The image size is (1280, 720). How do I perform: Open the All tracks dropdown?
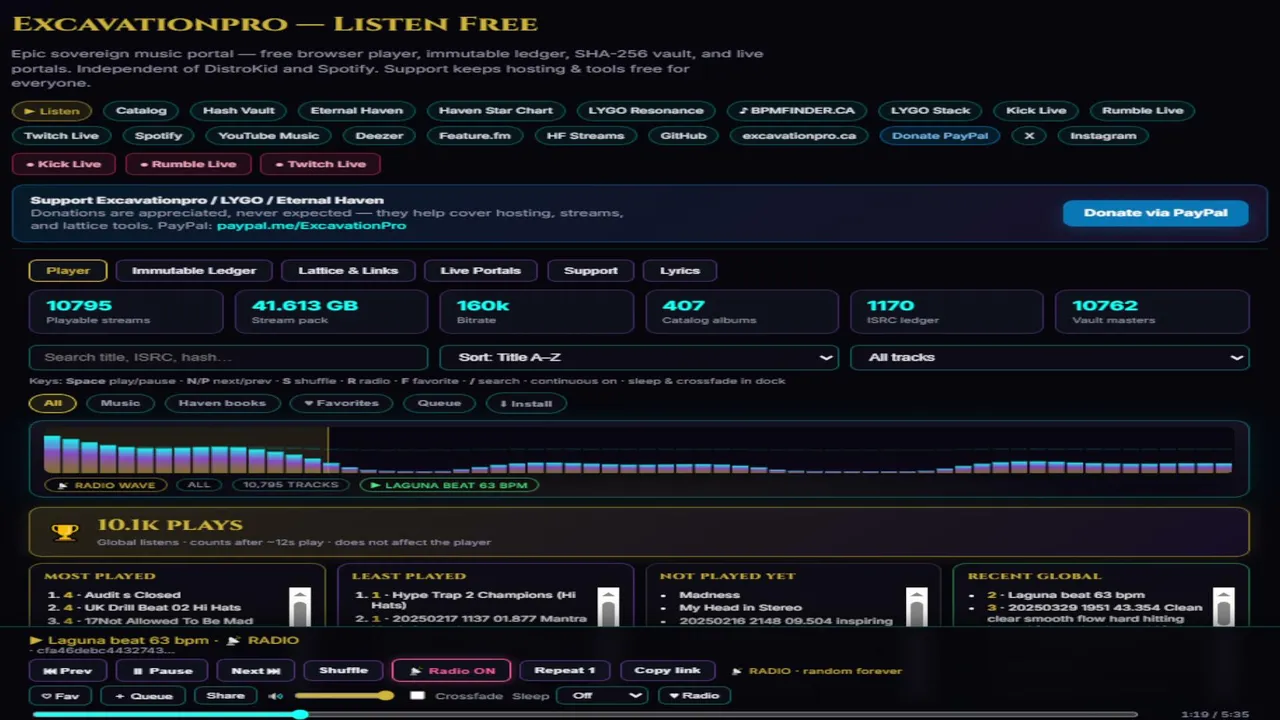[x=1049, y=357]
